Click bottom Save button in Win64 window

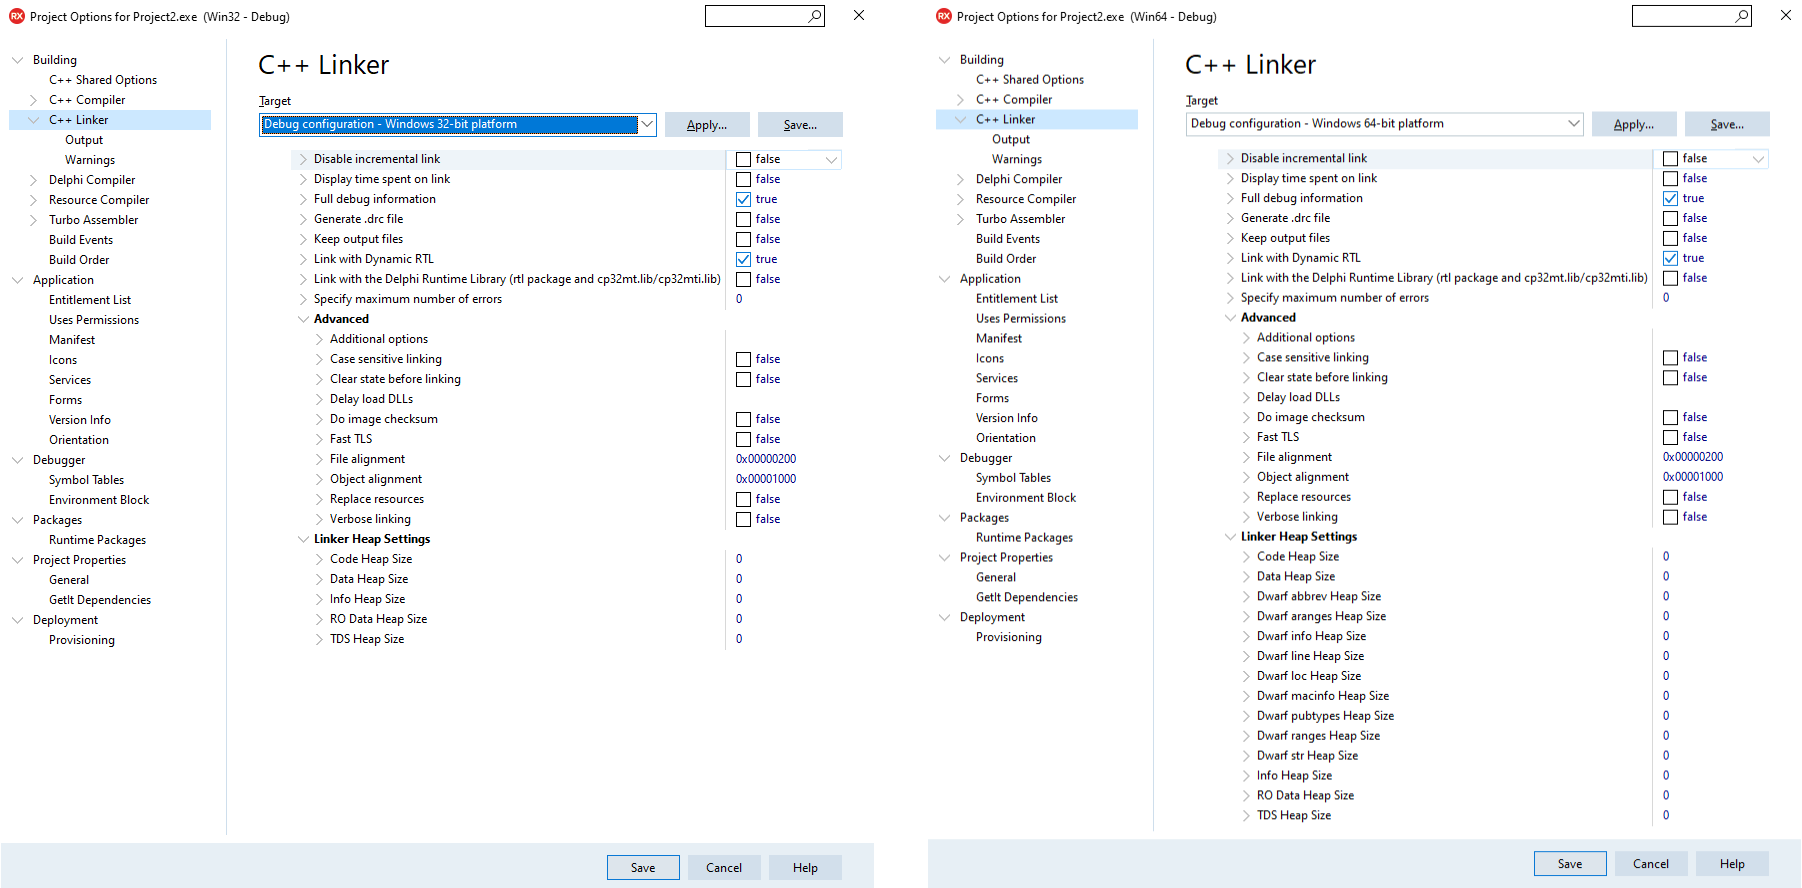click(x=1570, y=864)
